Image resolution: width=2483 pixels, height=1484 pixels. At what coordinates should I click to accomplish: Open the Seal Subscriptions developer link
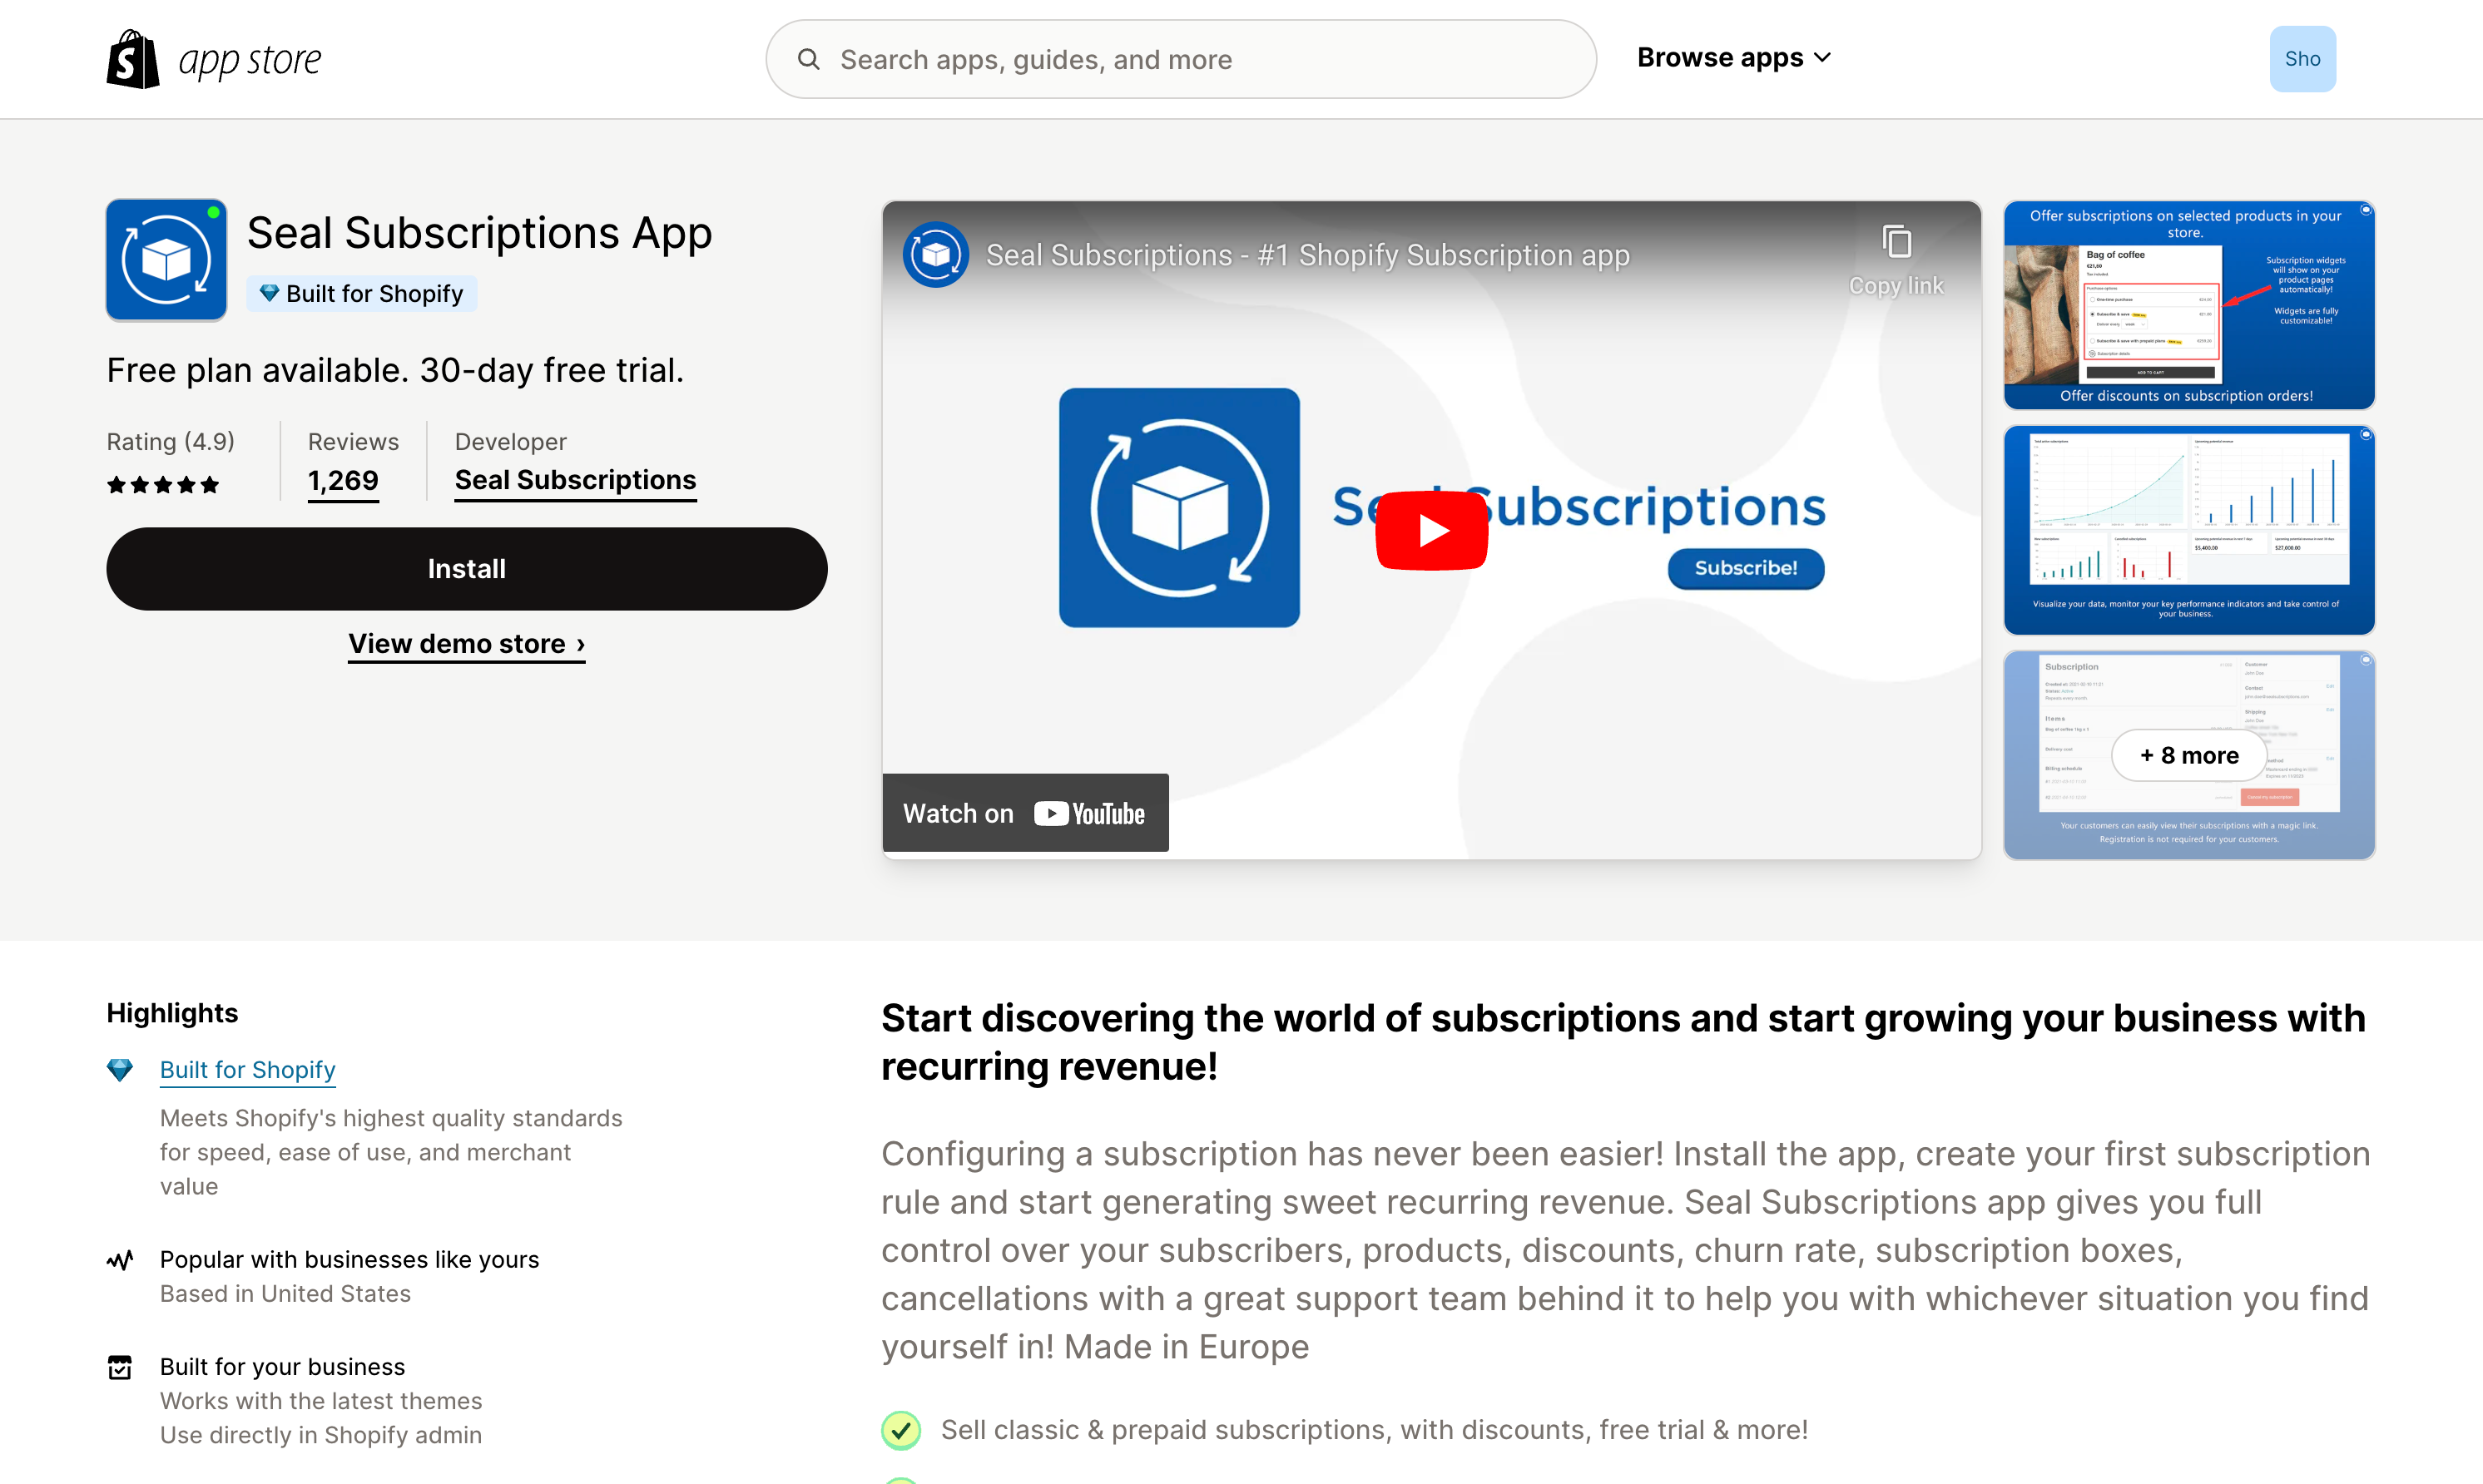point(575,481)
